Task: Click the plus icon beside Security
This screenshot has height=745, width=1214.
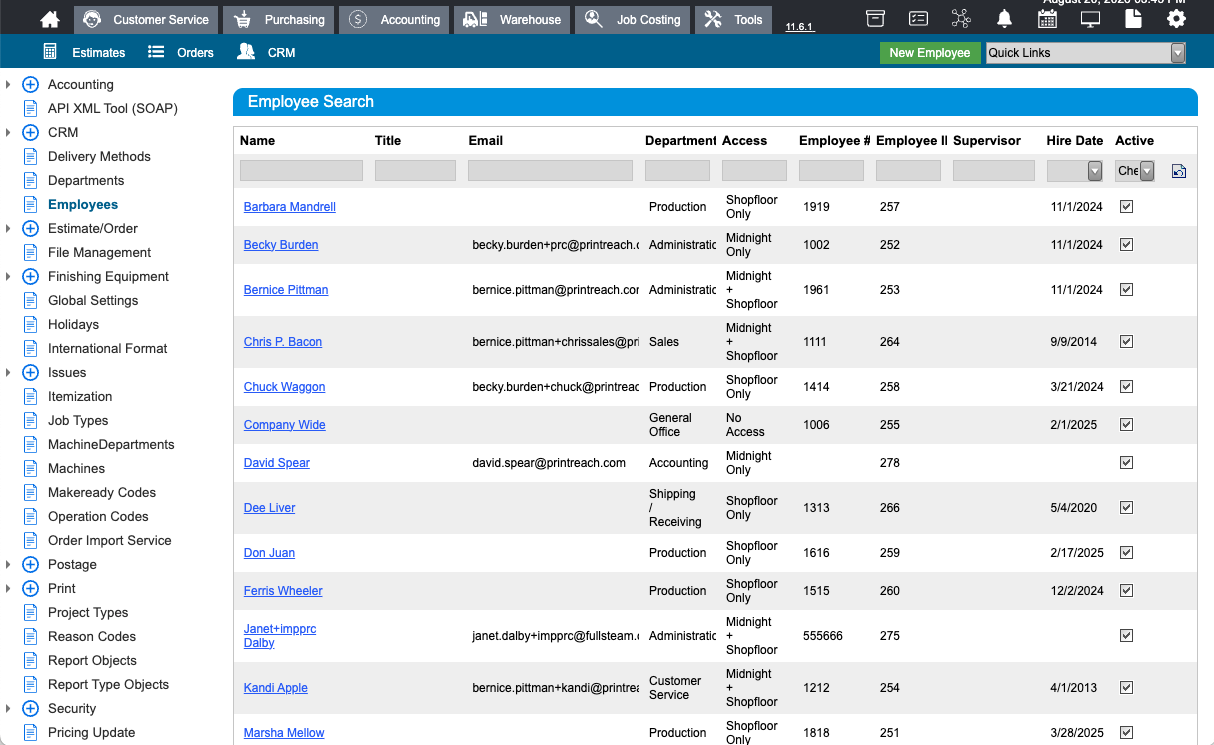Action: tap(30, 709)
